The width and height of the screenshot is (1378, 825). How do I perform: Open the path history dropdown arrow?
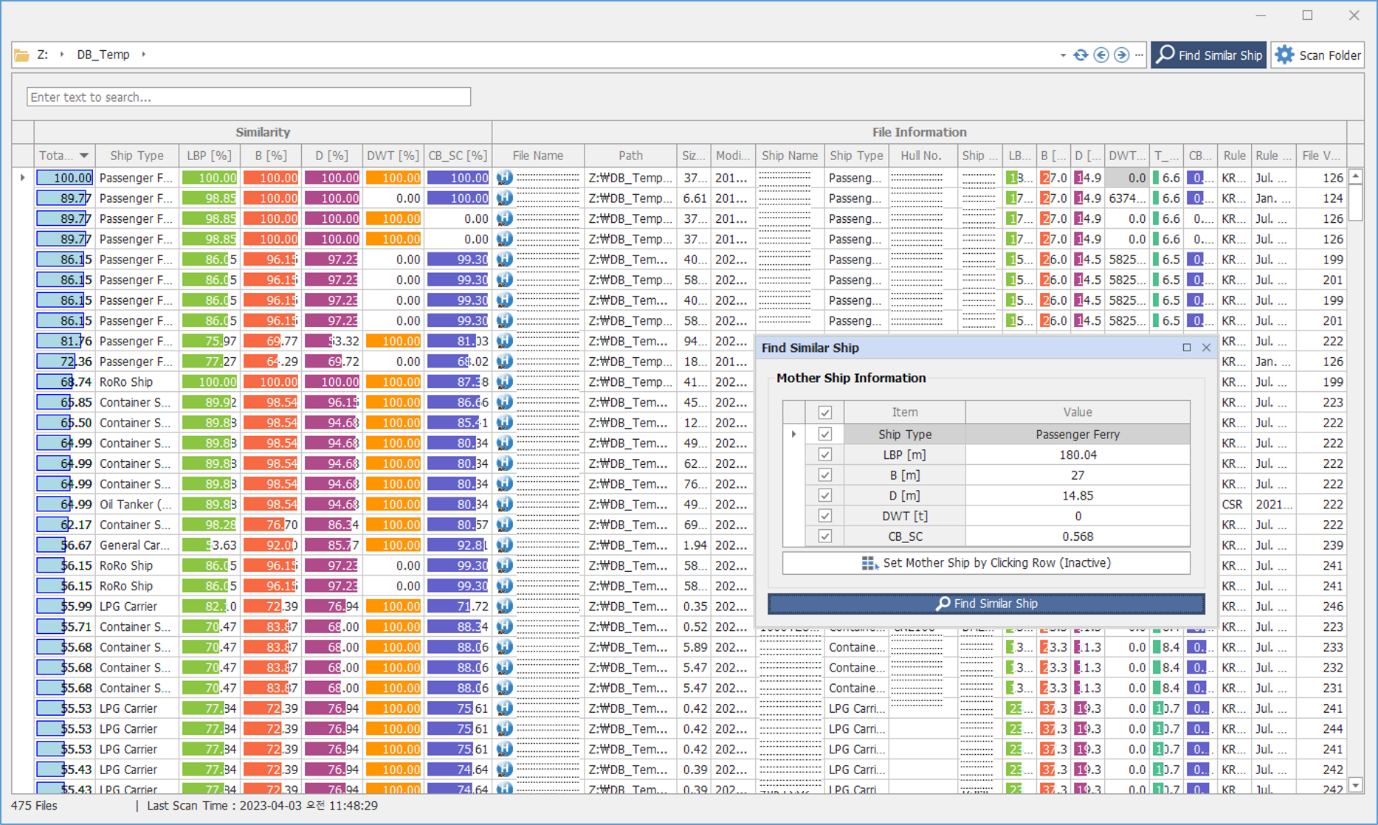coord(1062,56)
